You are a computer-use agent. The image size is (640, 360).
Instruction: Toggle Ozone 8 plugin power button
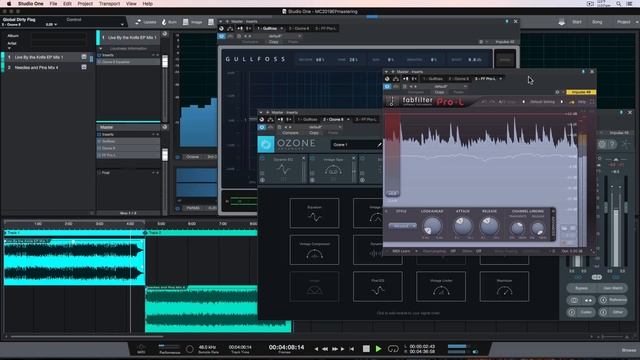[262, 127]
